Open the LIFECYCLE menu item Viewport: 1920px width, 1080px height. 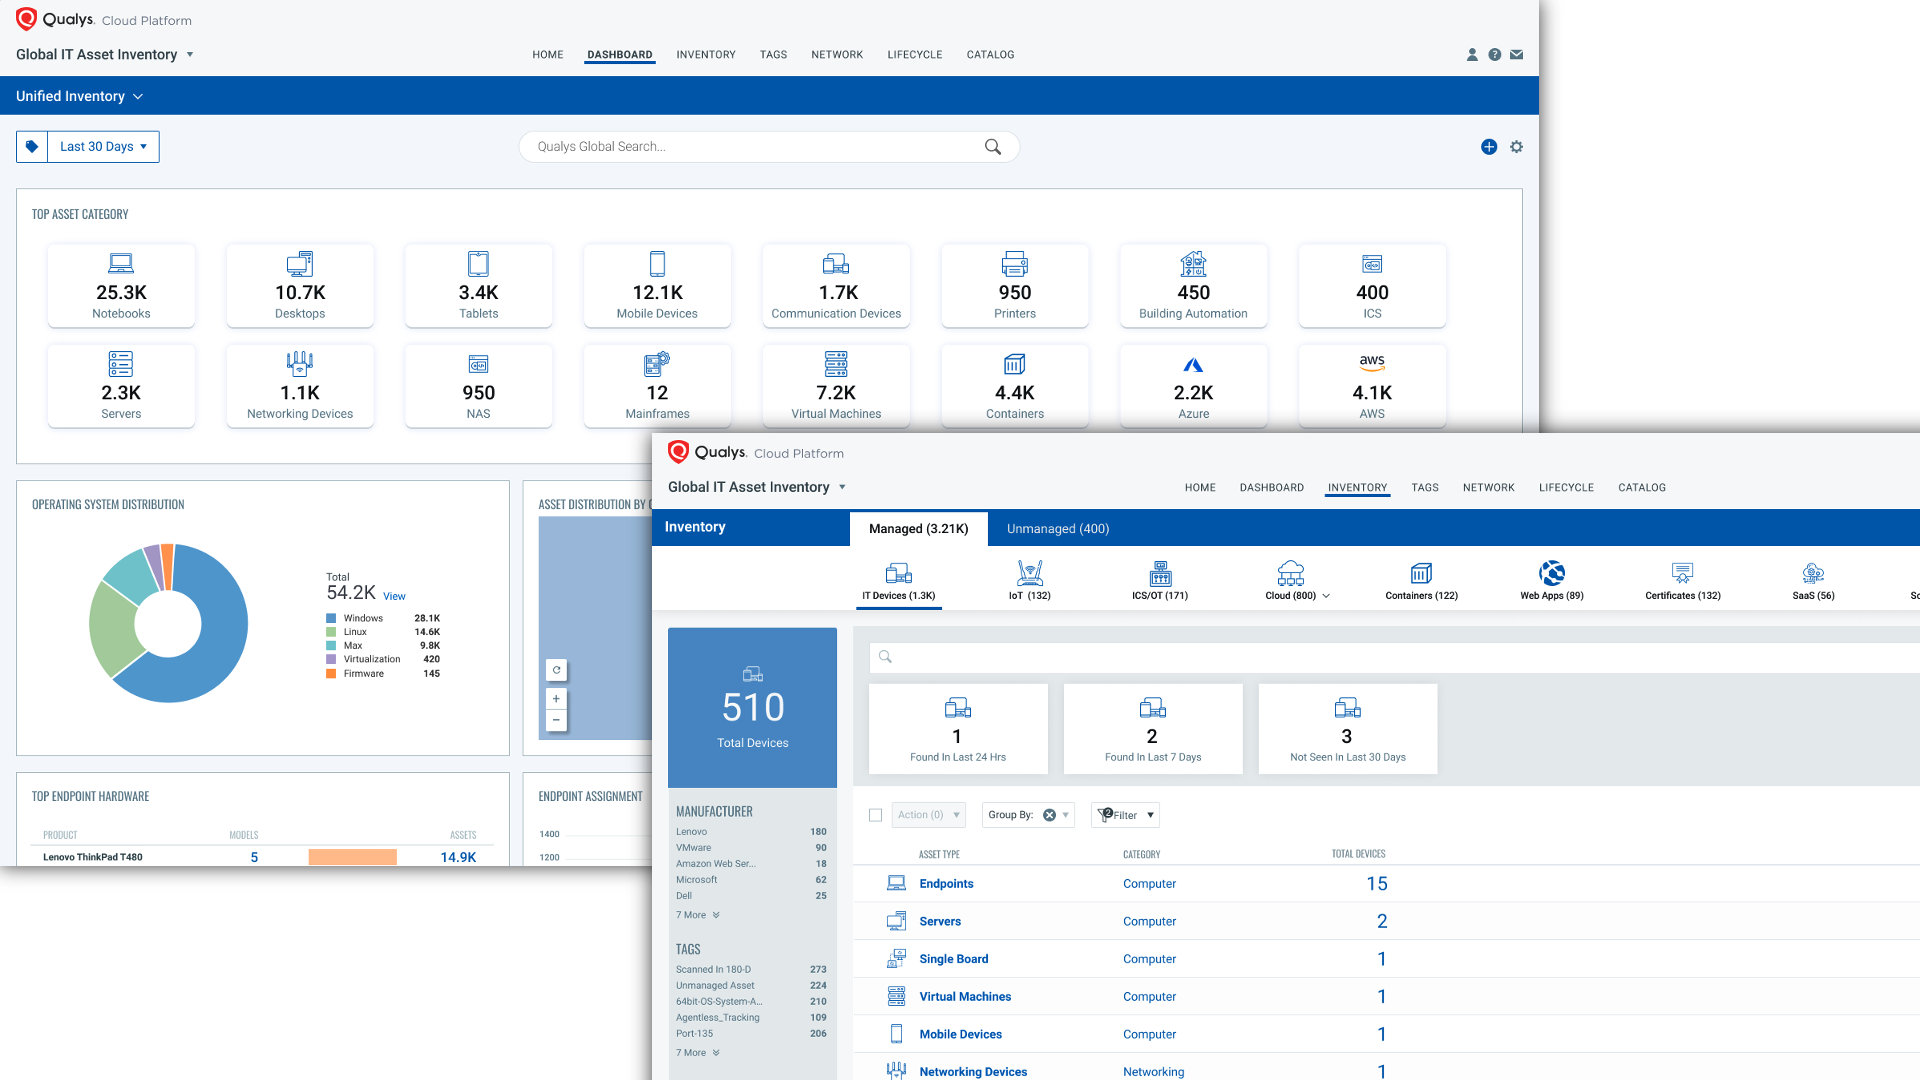(x=1566, y=488)
